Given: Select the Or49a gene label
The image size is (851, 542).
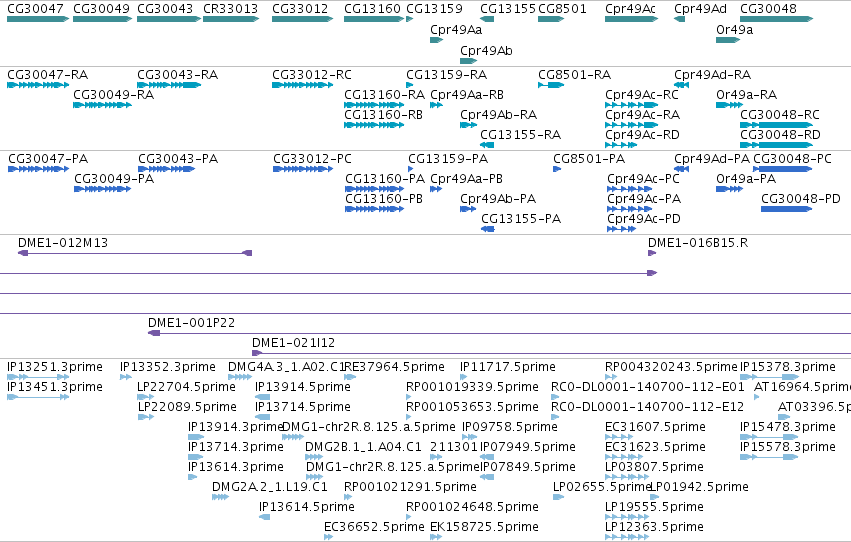Looking at the screenshot, I should tap(734, 29).
